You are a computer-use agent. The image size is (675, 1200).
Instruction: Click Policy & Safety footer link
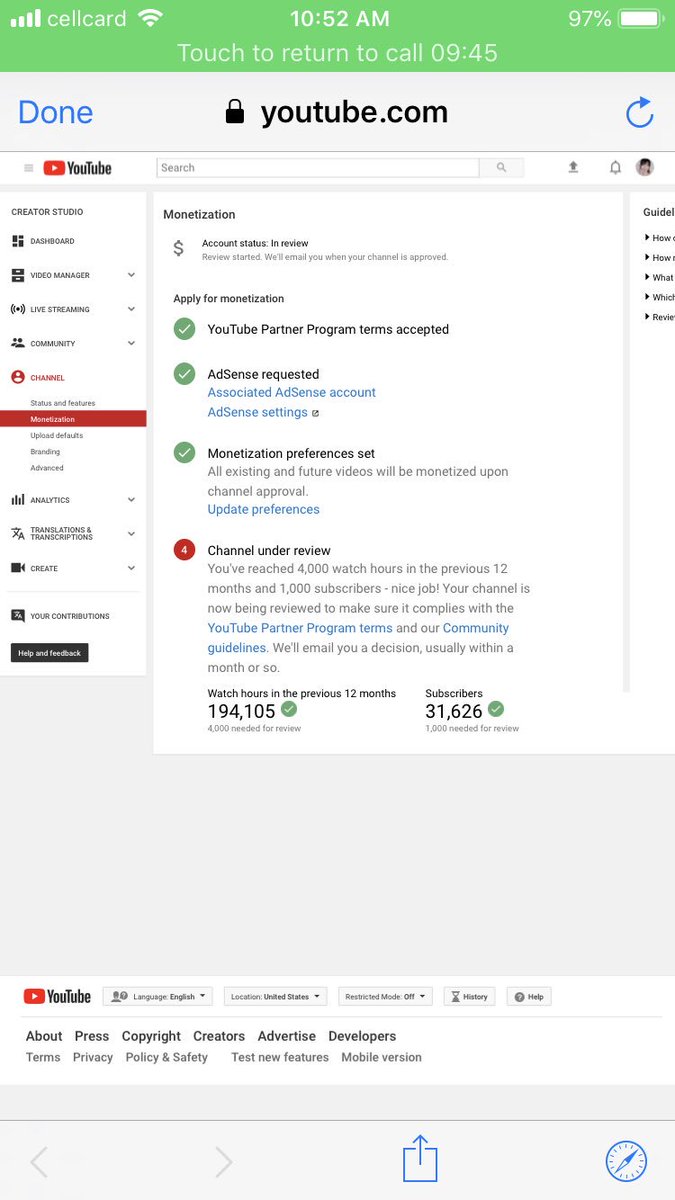[167, 1057]
